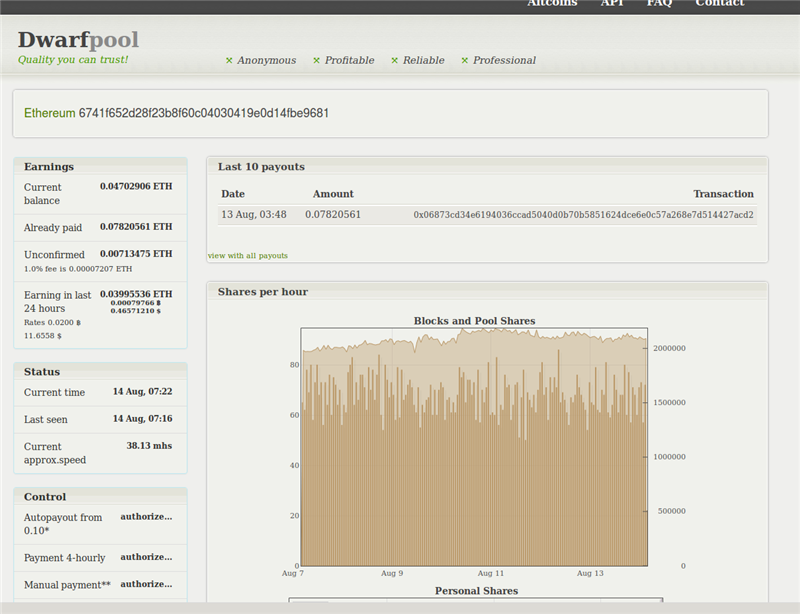This screenshot has width=800, height=614.
Task: Click the horizontal scrollbar at the bottom
Action: pyautogui.click(x=400, y=608)
